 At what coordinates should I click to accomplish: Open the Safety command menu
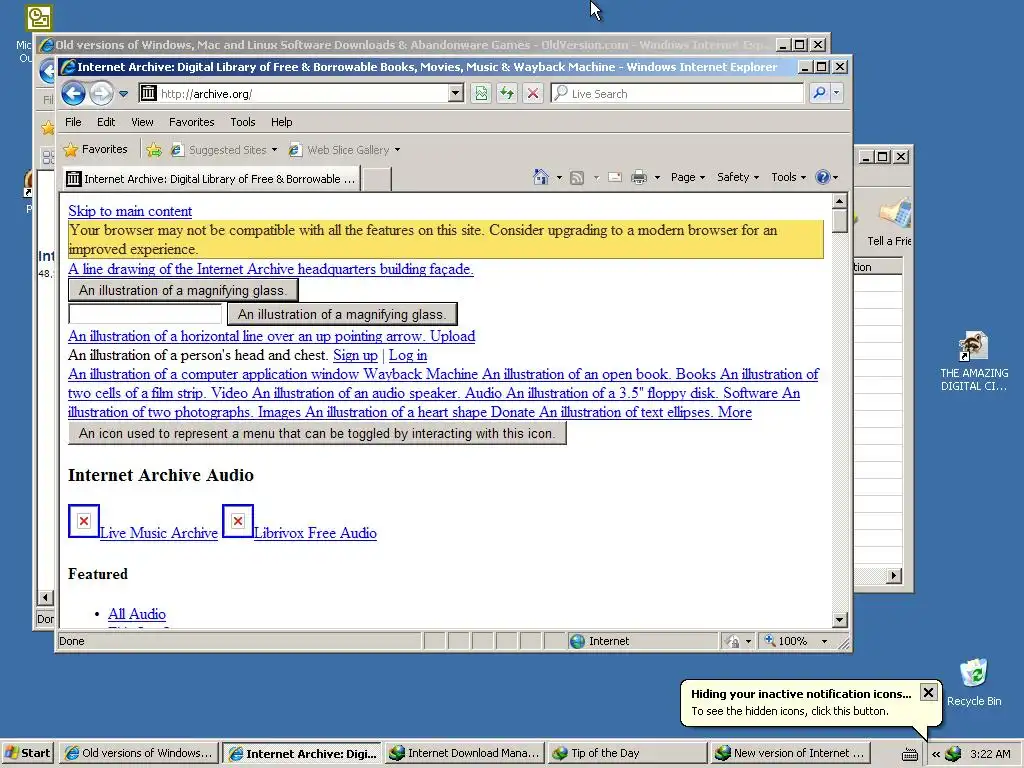(738, 177)
